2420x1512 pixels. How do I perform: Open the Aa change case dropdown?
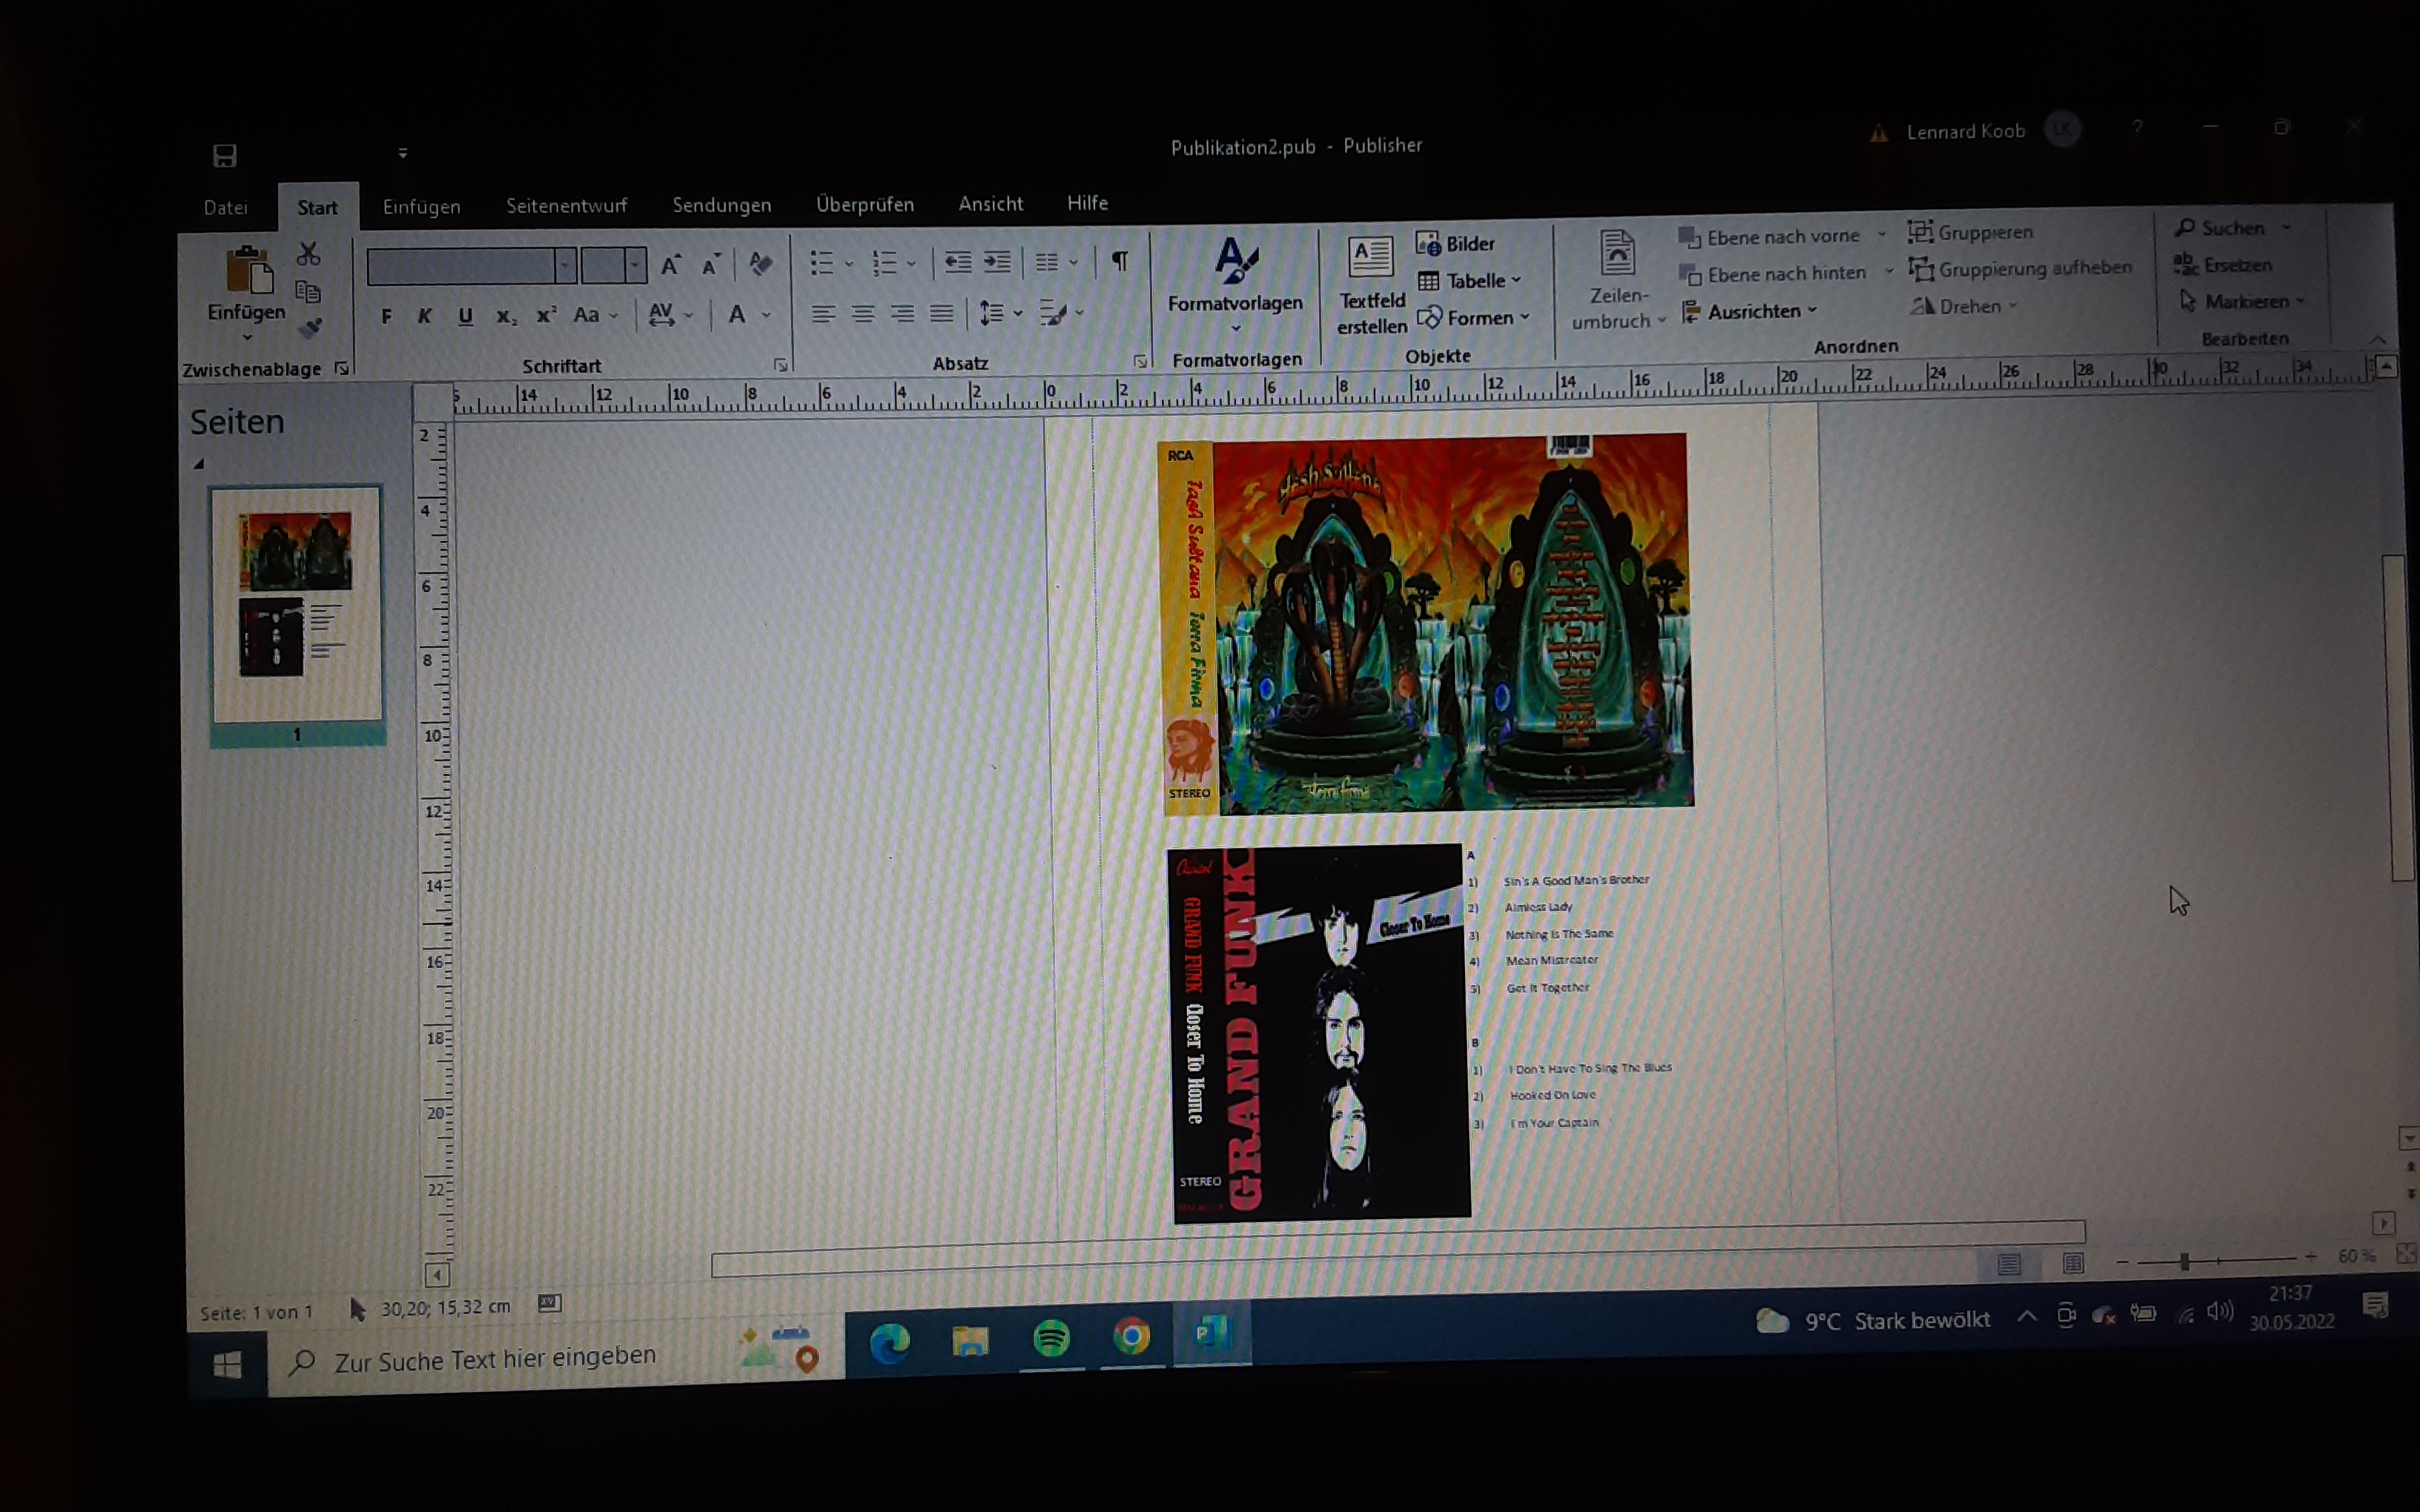(x=596, y=316)
